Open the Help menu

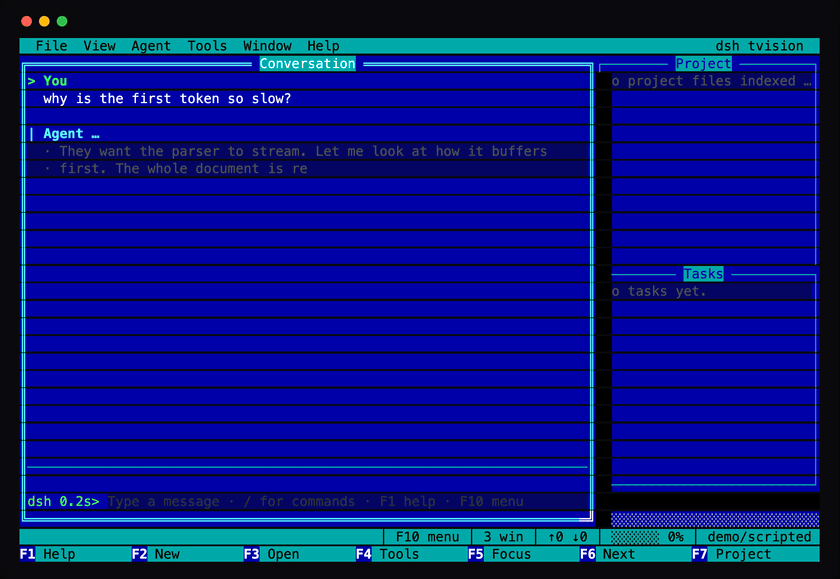(323, 46)
